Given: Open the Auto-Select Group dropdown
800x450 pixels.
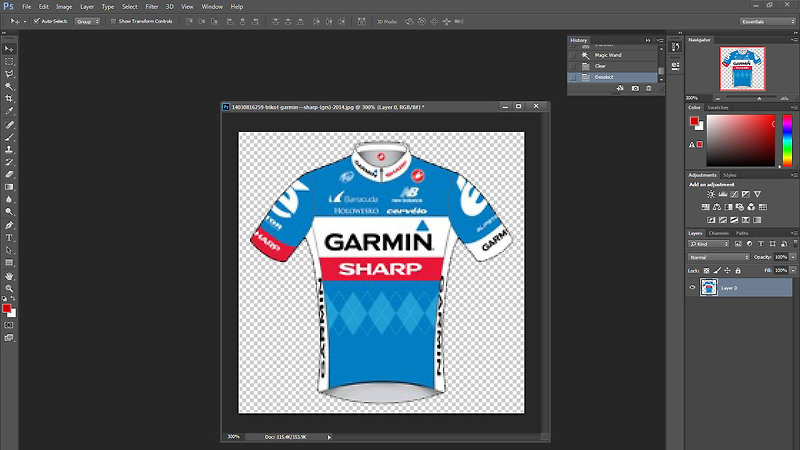Looking at the screenshot, I should [87, 21].
